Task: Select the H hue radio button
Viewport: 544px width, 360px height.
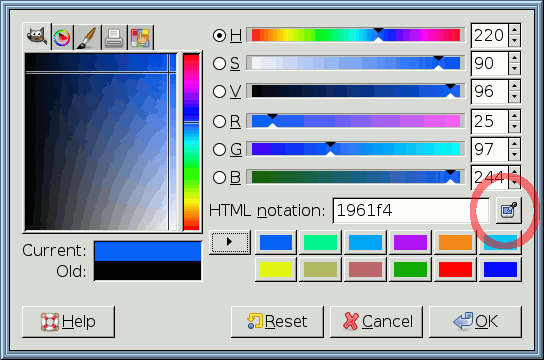Action: click(219, 35)
